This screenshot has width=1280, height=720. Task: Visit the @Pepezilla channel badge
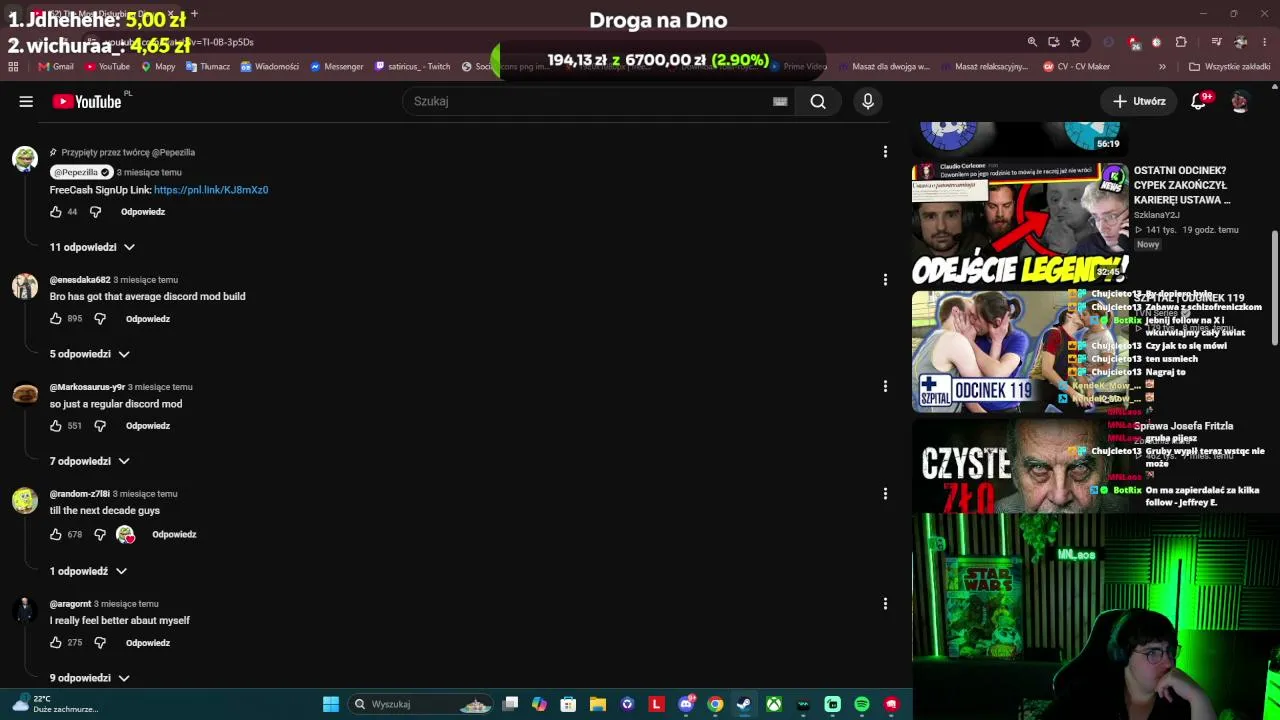[x=81, y=172]
